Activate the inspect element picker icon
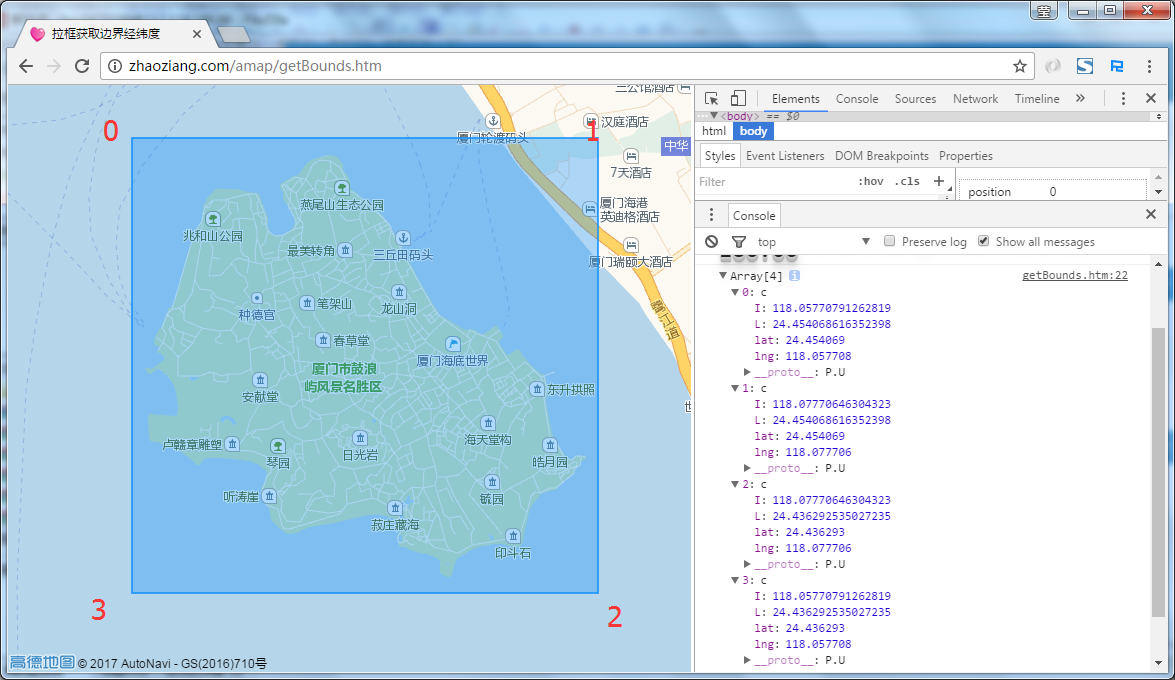1175x680 pixels. 711,98
